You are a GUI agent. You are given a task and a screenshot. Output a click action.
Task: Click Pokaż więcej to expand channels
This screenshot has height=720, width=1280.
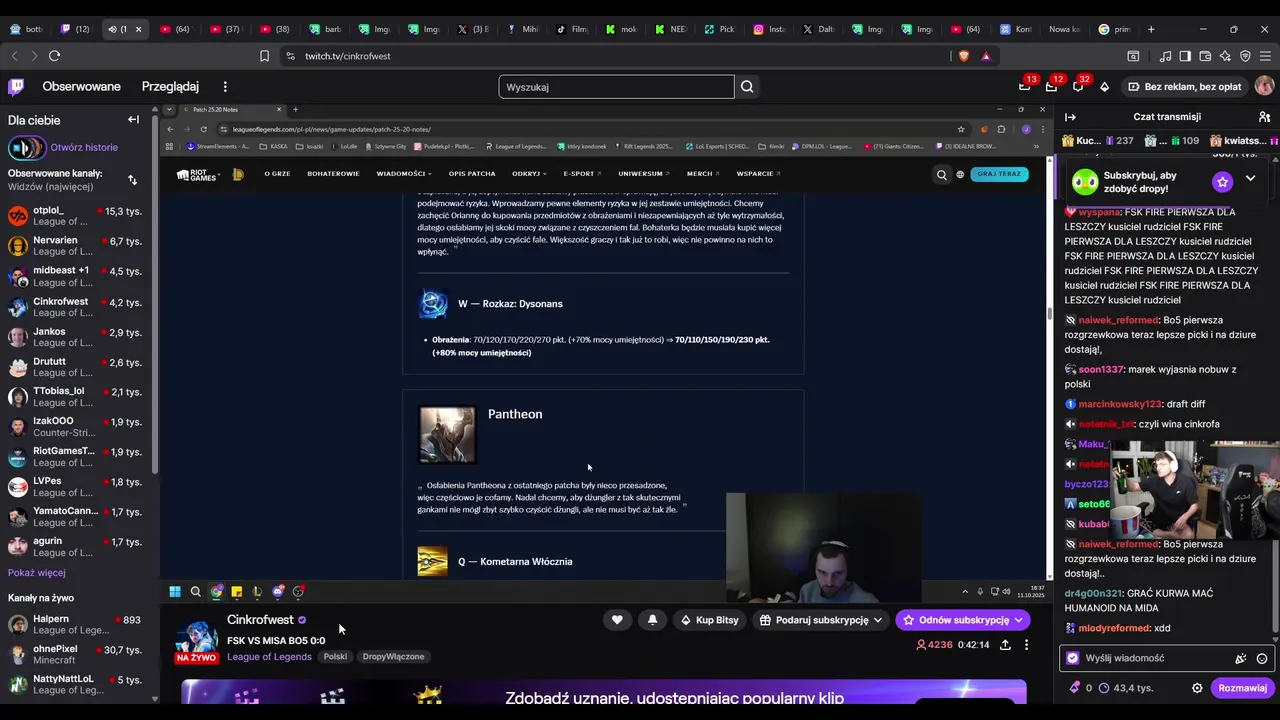click(x=37, y=573)
